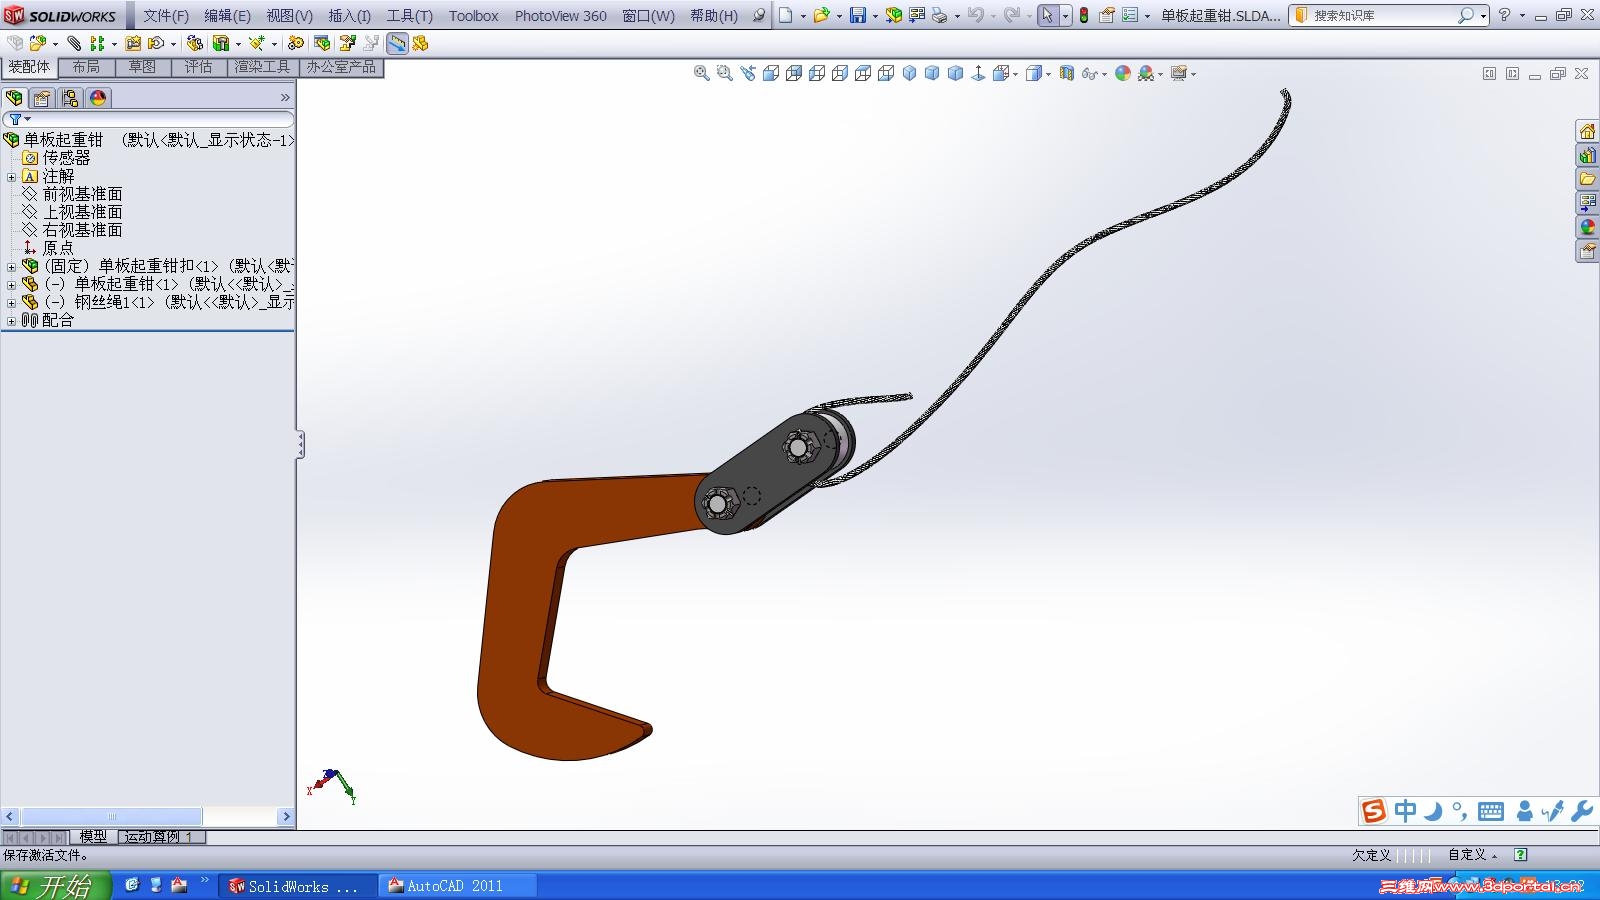Click the Normal To view icon
Screen dimensions: 1600x900
(978, 73)
